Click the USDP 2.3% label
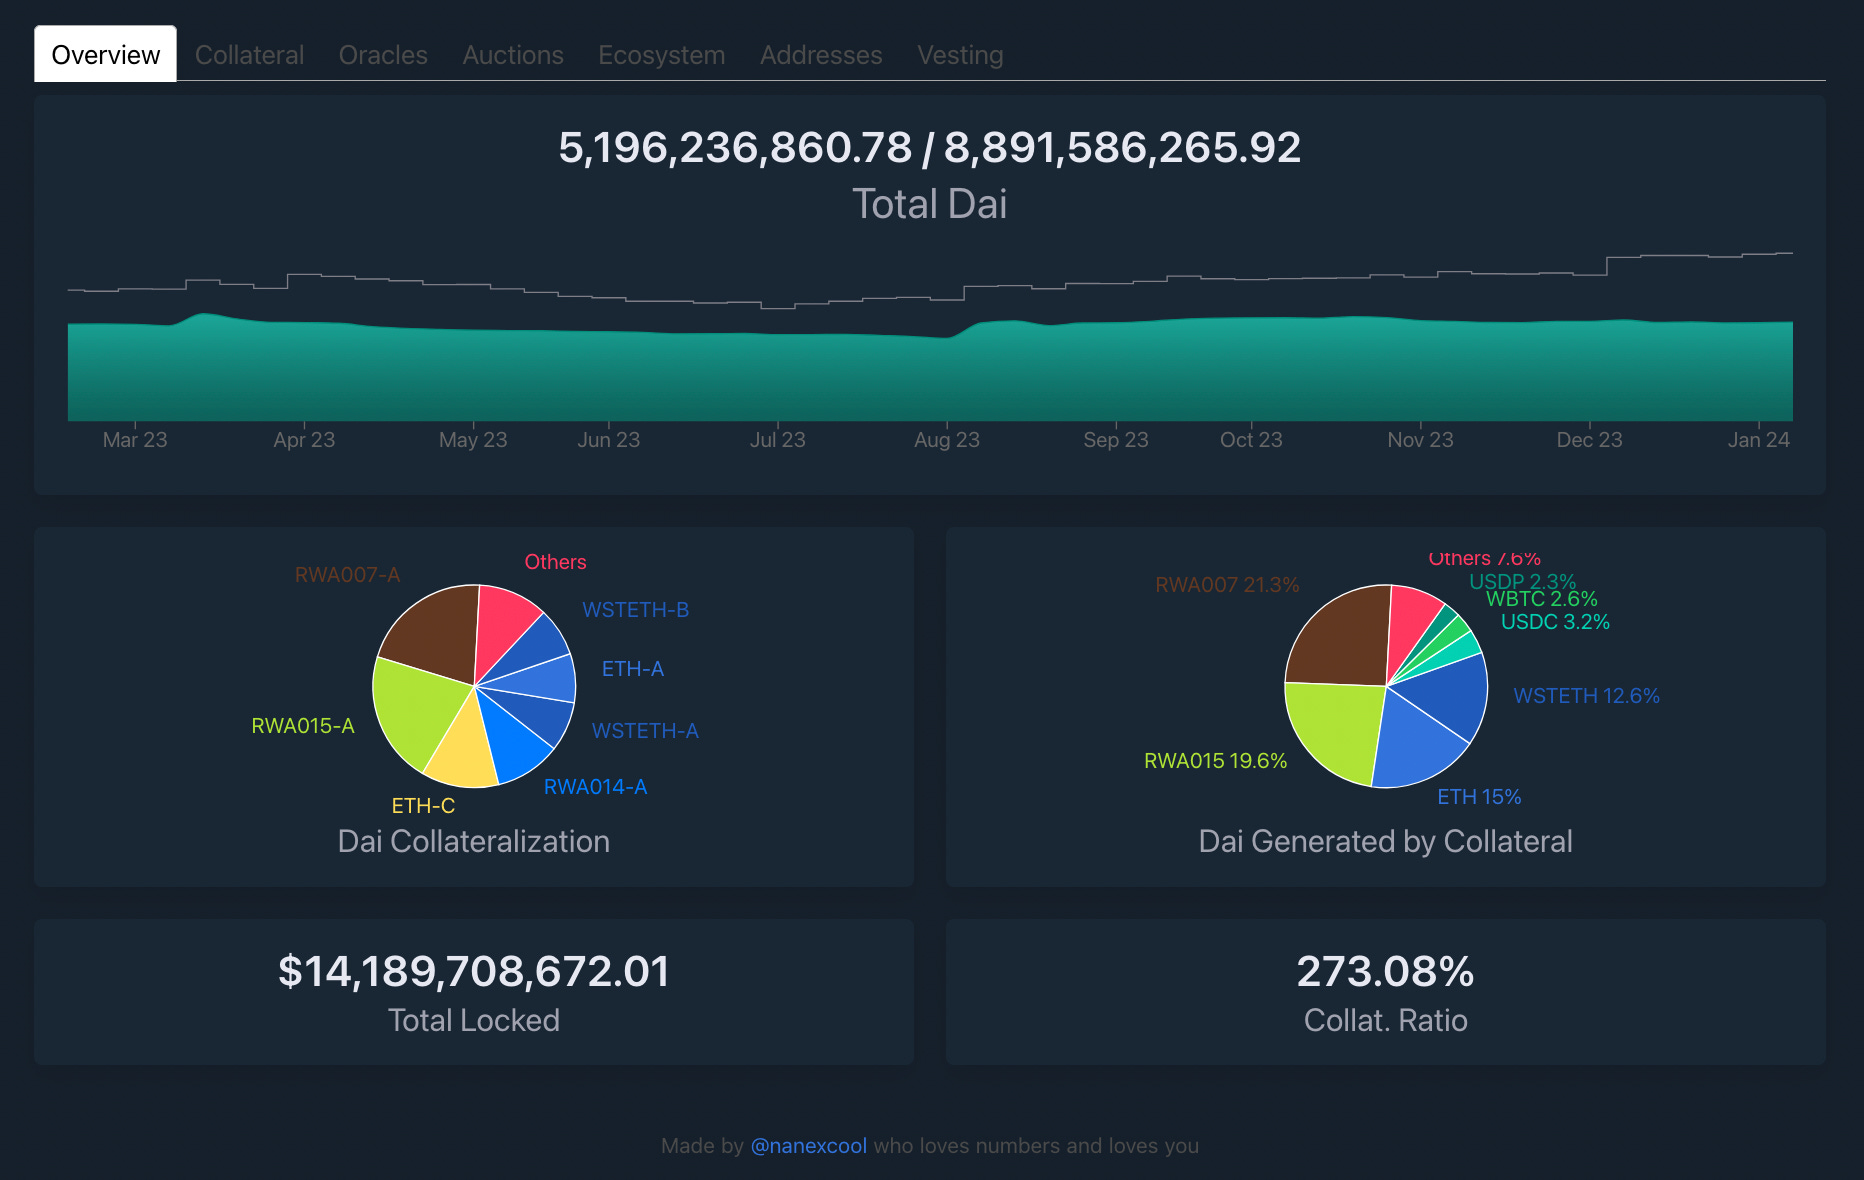This screenshot has height=1180, width=1864. click(x=1522, y=582)
